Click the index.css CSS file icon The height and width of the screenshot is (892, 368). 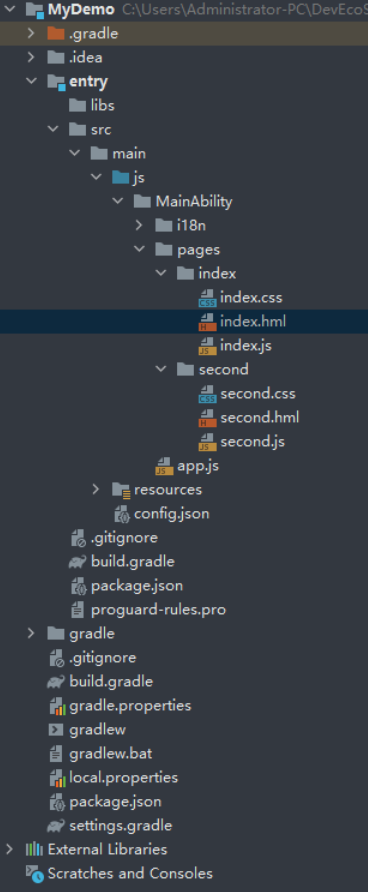click(x=207, y=298)
